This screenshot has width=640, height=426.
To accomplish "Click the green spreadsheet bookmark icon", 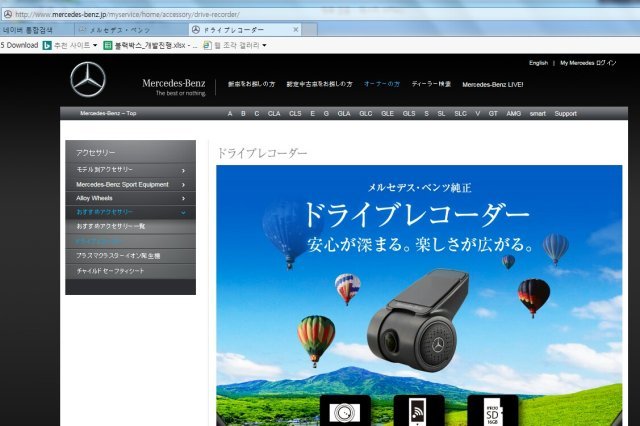I will pyautogui.click(x=108, y=45).
